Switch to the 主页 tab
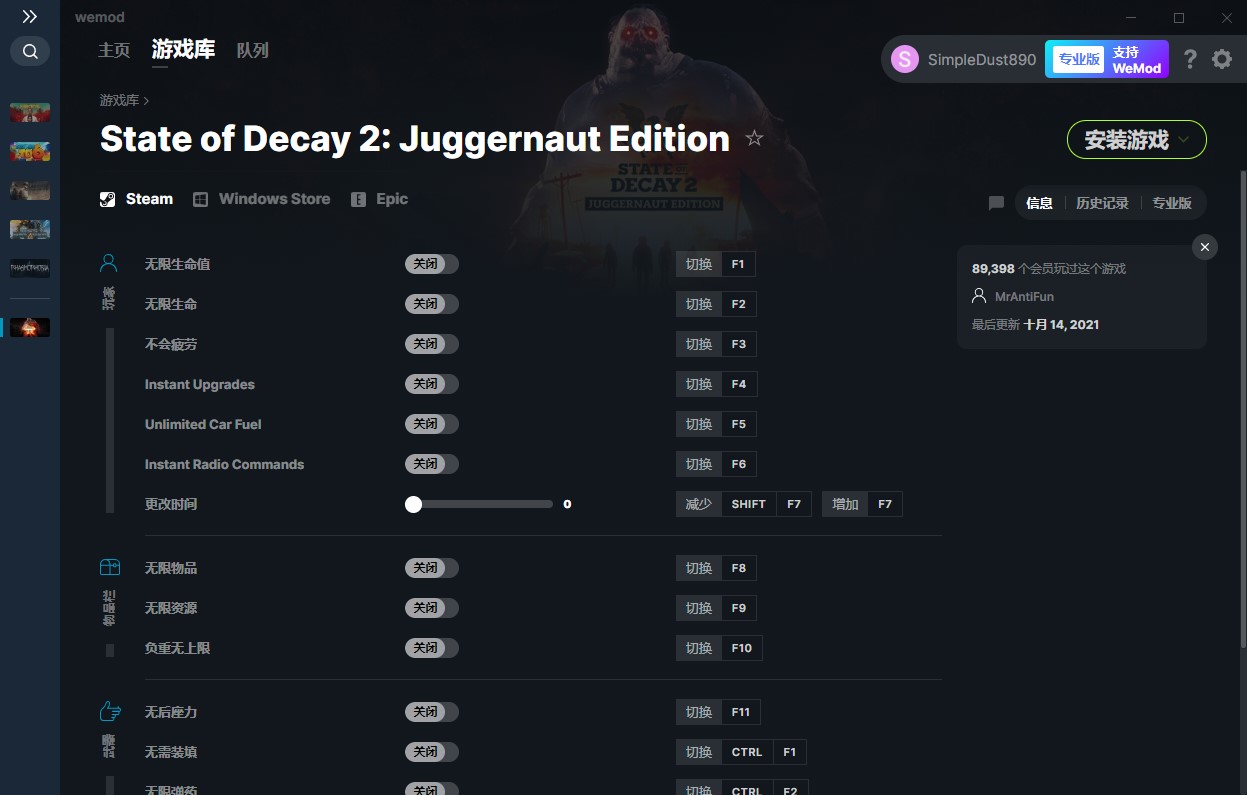 (x=114, y=50)
